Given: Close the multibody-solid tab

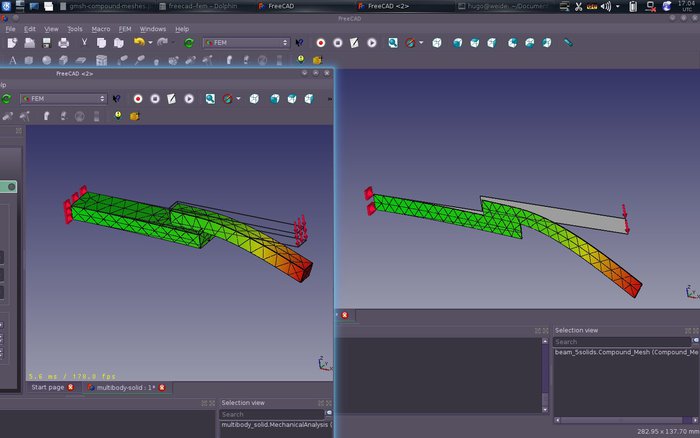Looking at the screenshot, I should click(162, 387).
